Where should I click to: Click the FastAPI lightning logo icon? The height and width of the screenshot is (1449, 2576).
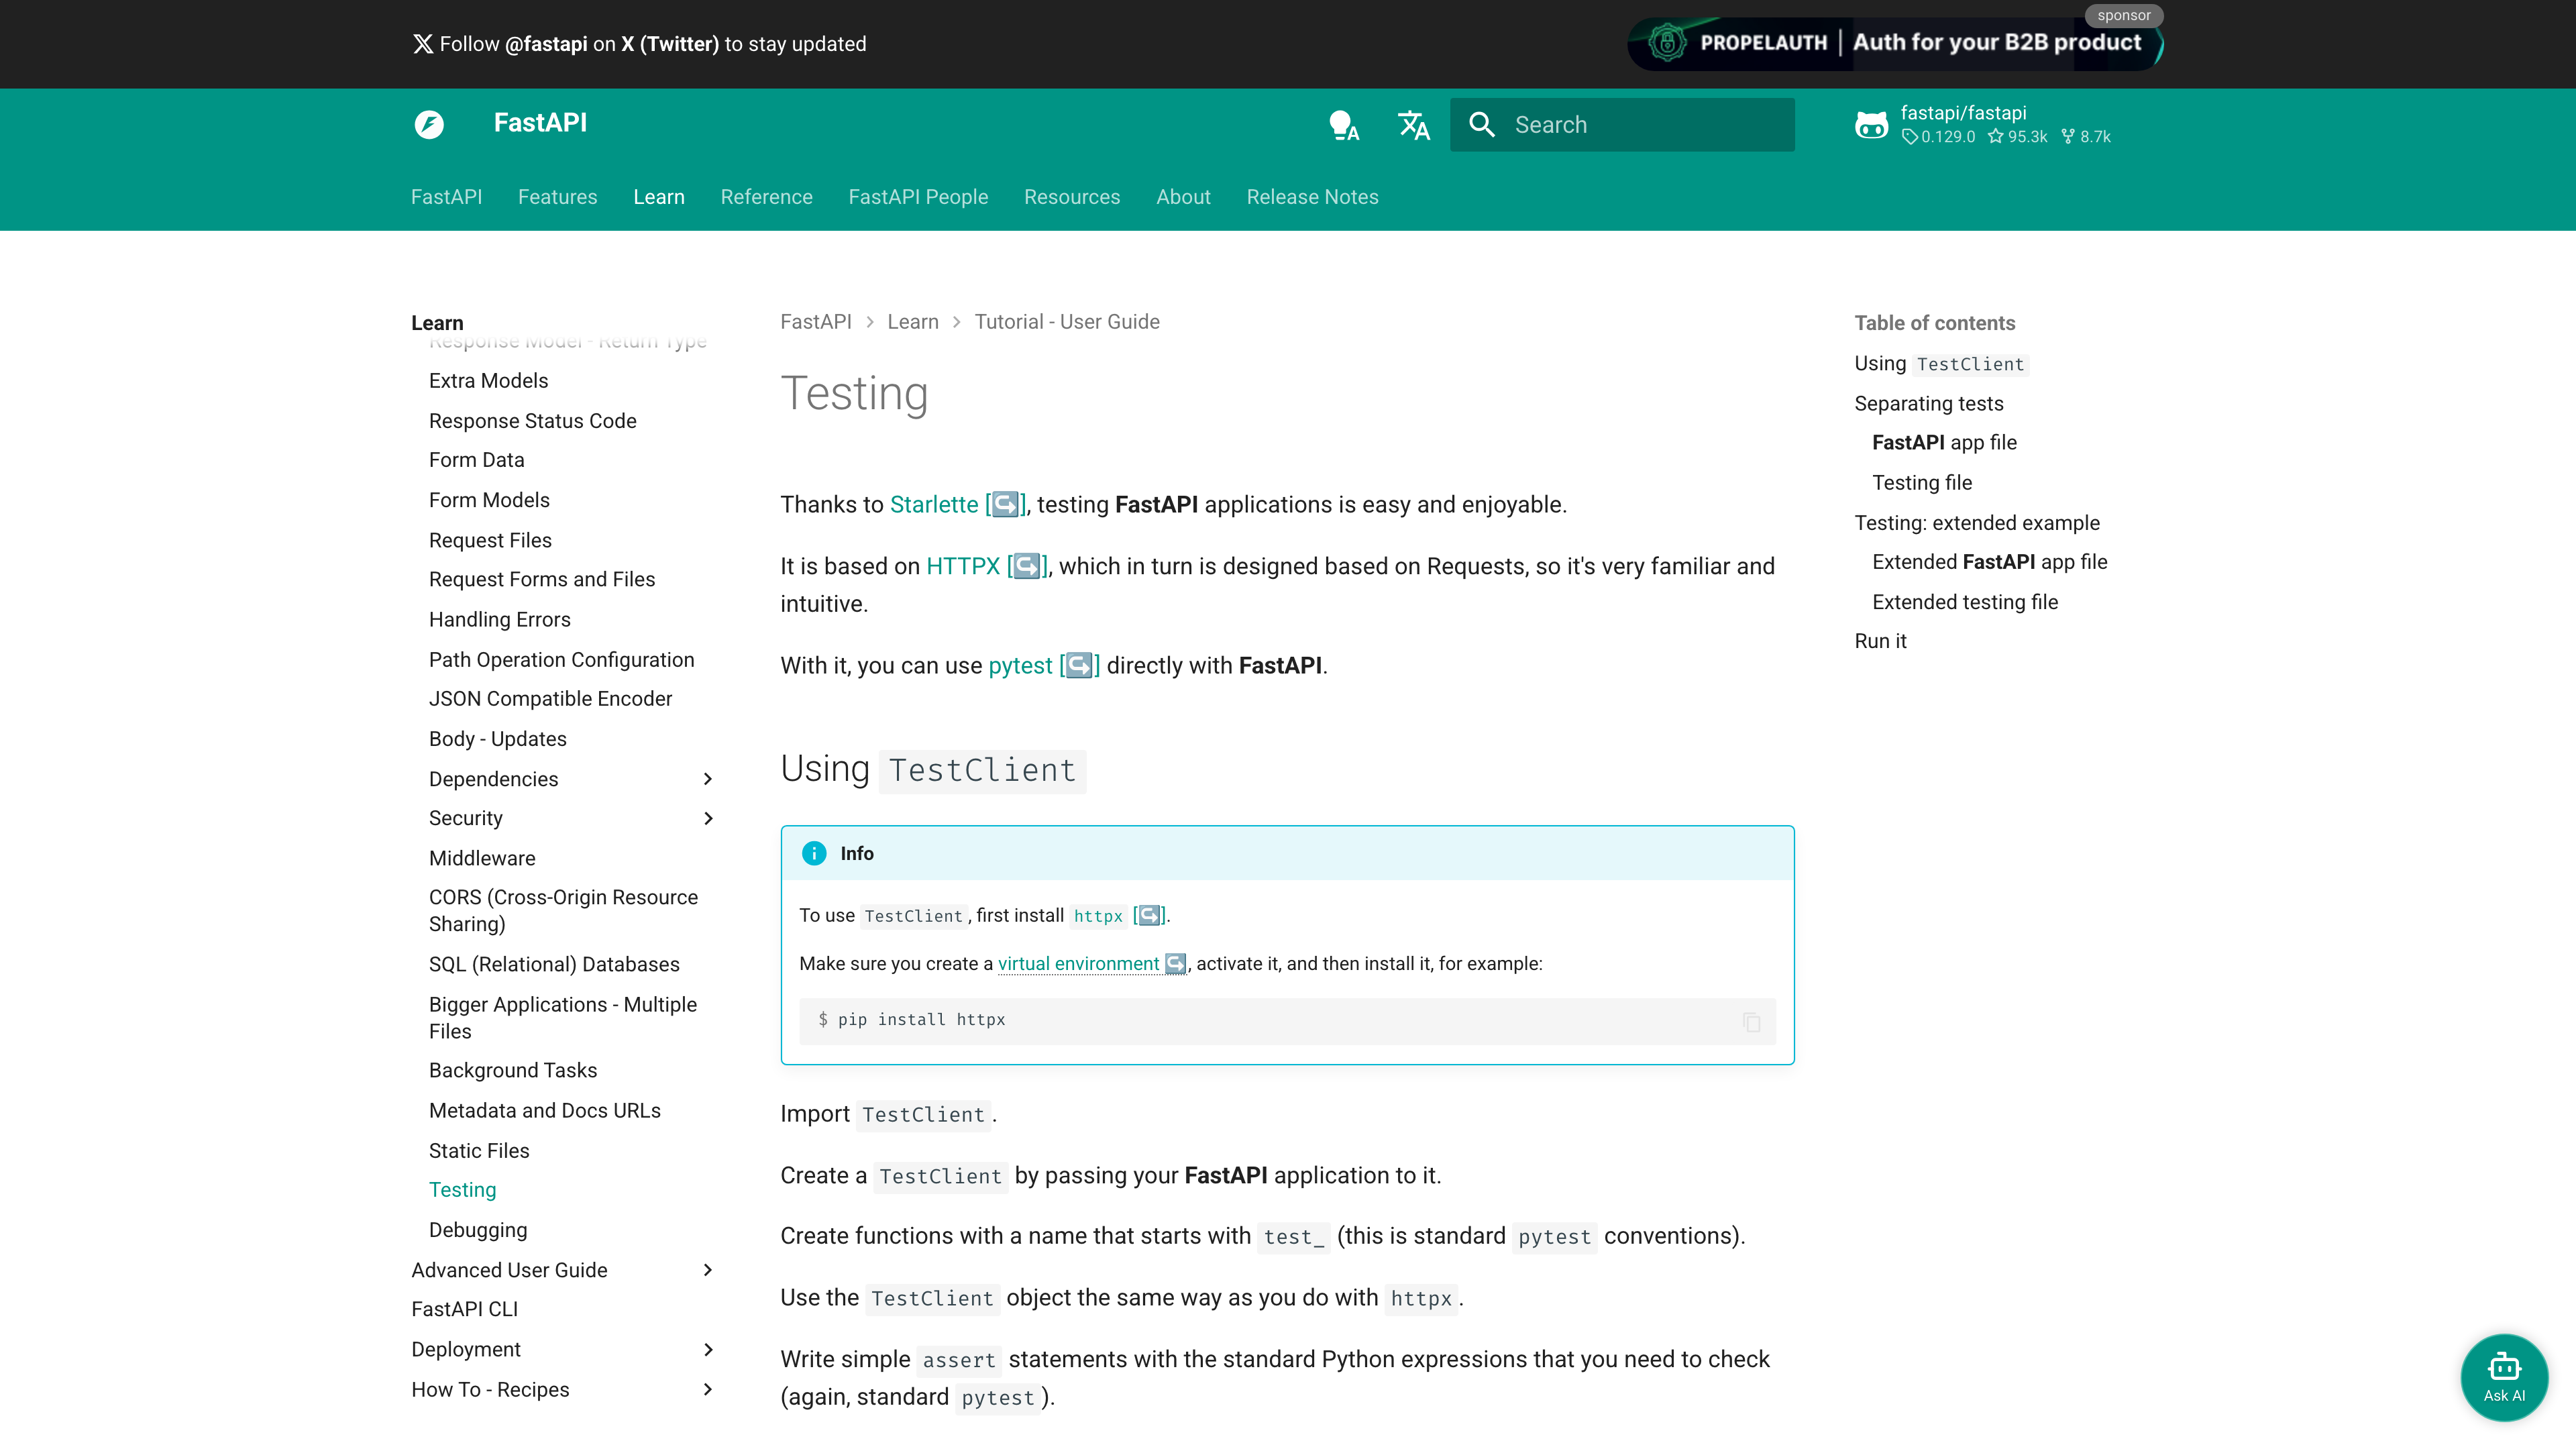pyautogui.click(x=429, y=124)
